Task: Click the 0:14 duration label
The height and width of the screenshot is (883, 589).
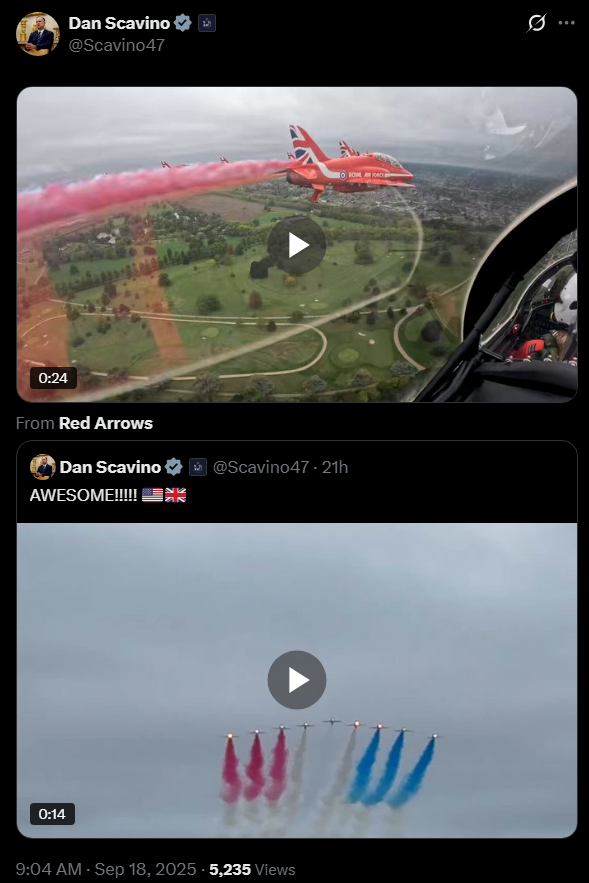Action: coord(52,814)
